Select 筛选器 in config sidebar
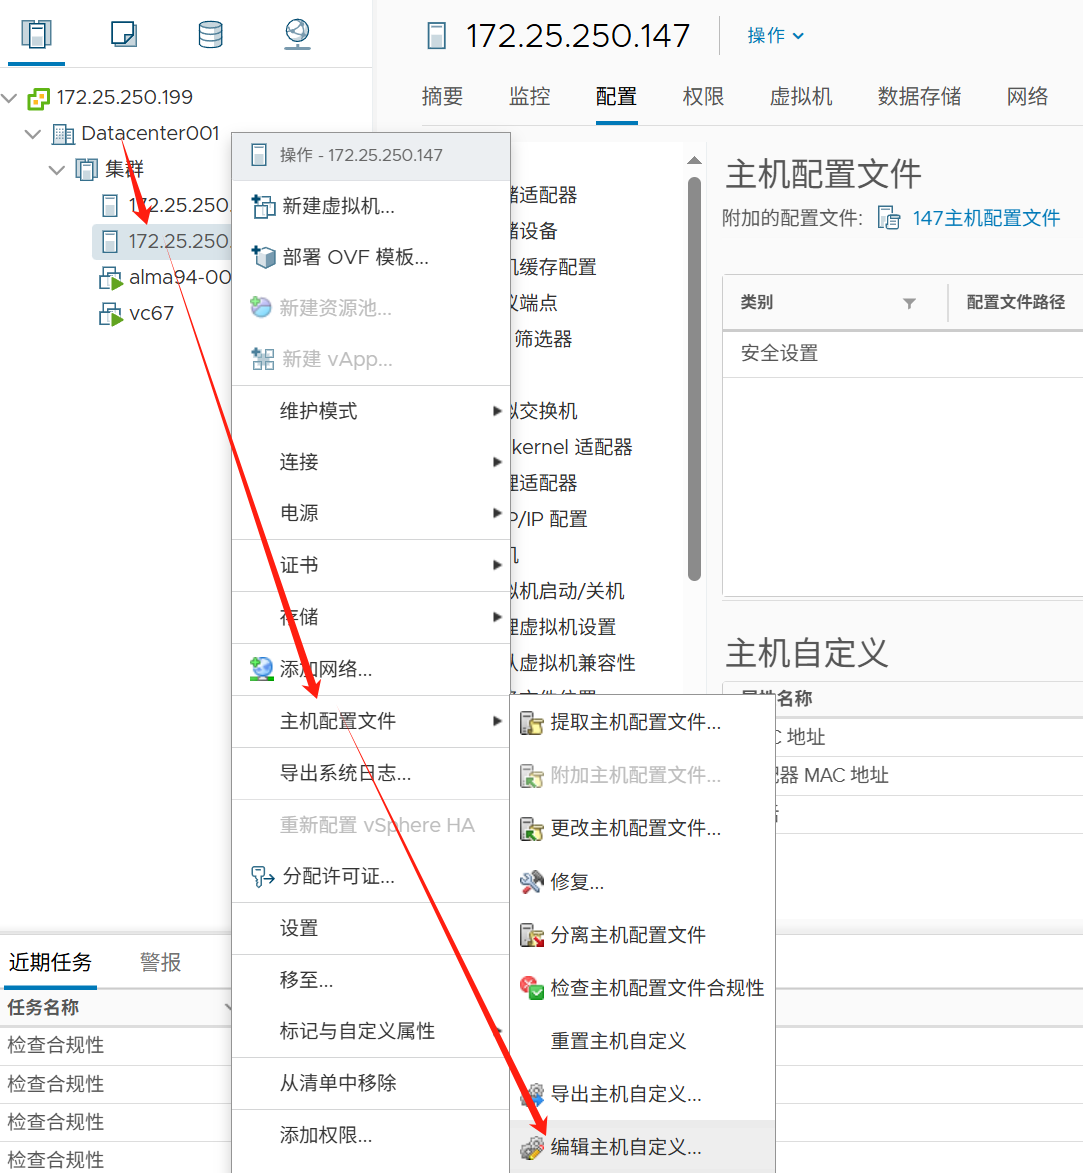 (543, 340)
